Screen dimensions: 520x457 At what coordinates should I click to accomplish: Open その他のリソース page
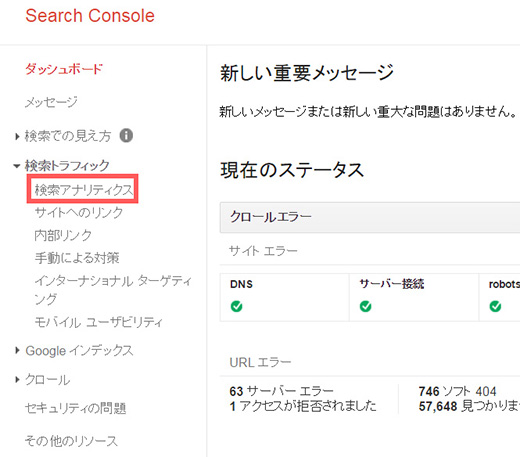(x=71, y=441)
